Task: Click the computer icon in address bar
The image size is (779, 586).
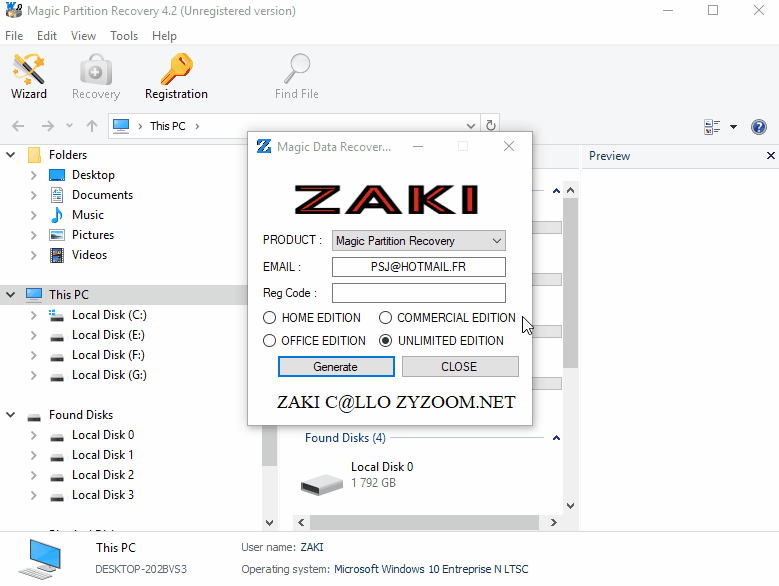Action: pos(121,126)
